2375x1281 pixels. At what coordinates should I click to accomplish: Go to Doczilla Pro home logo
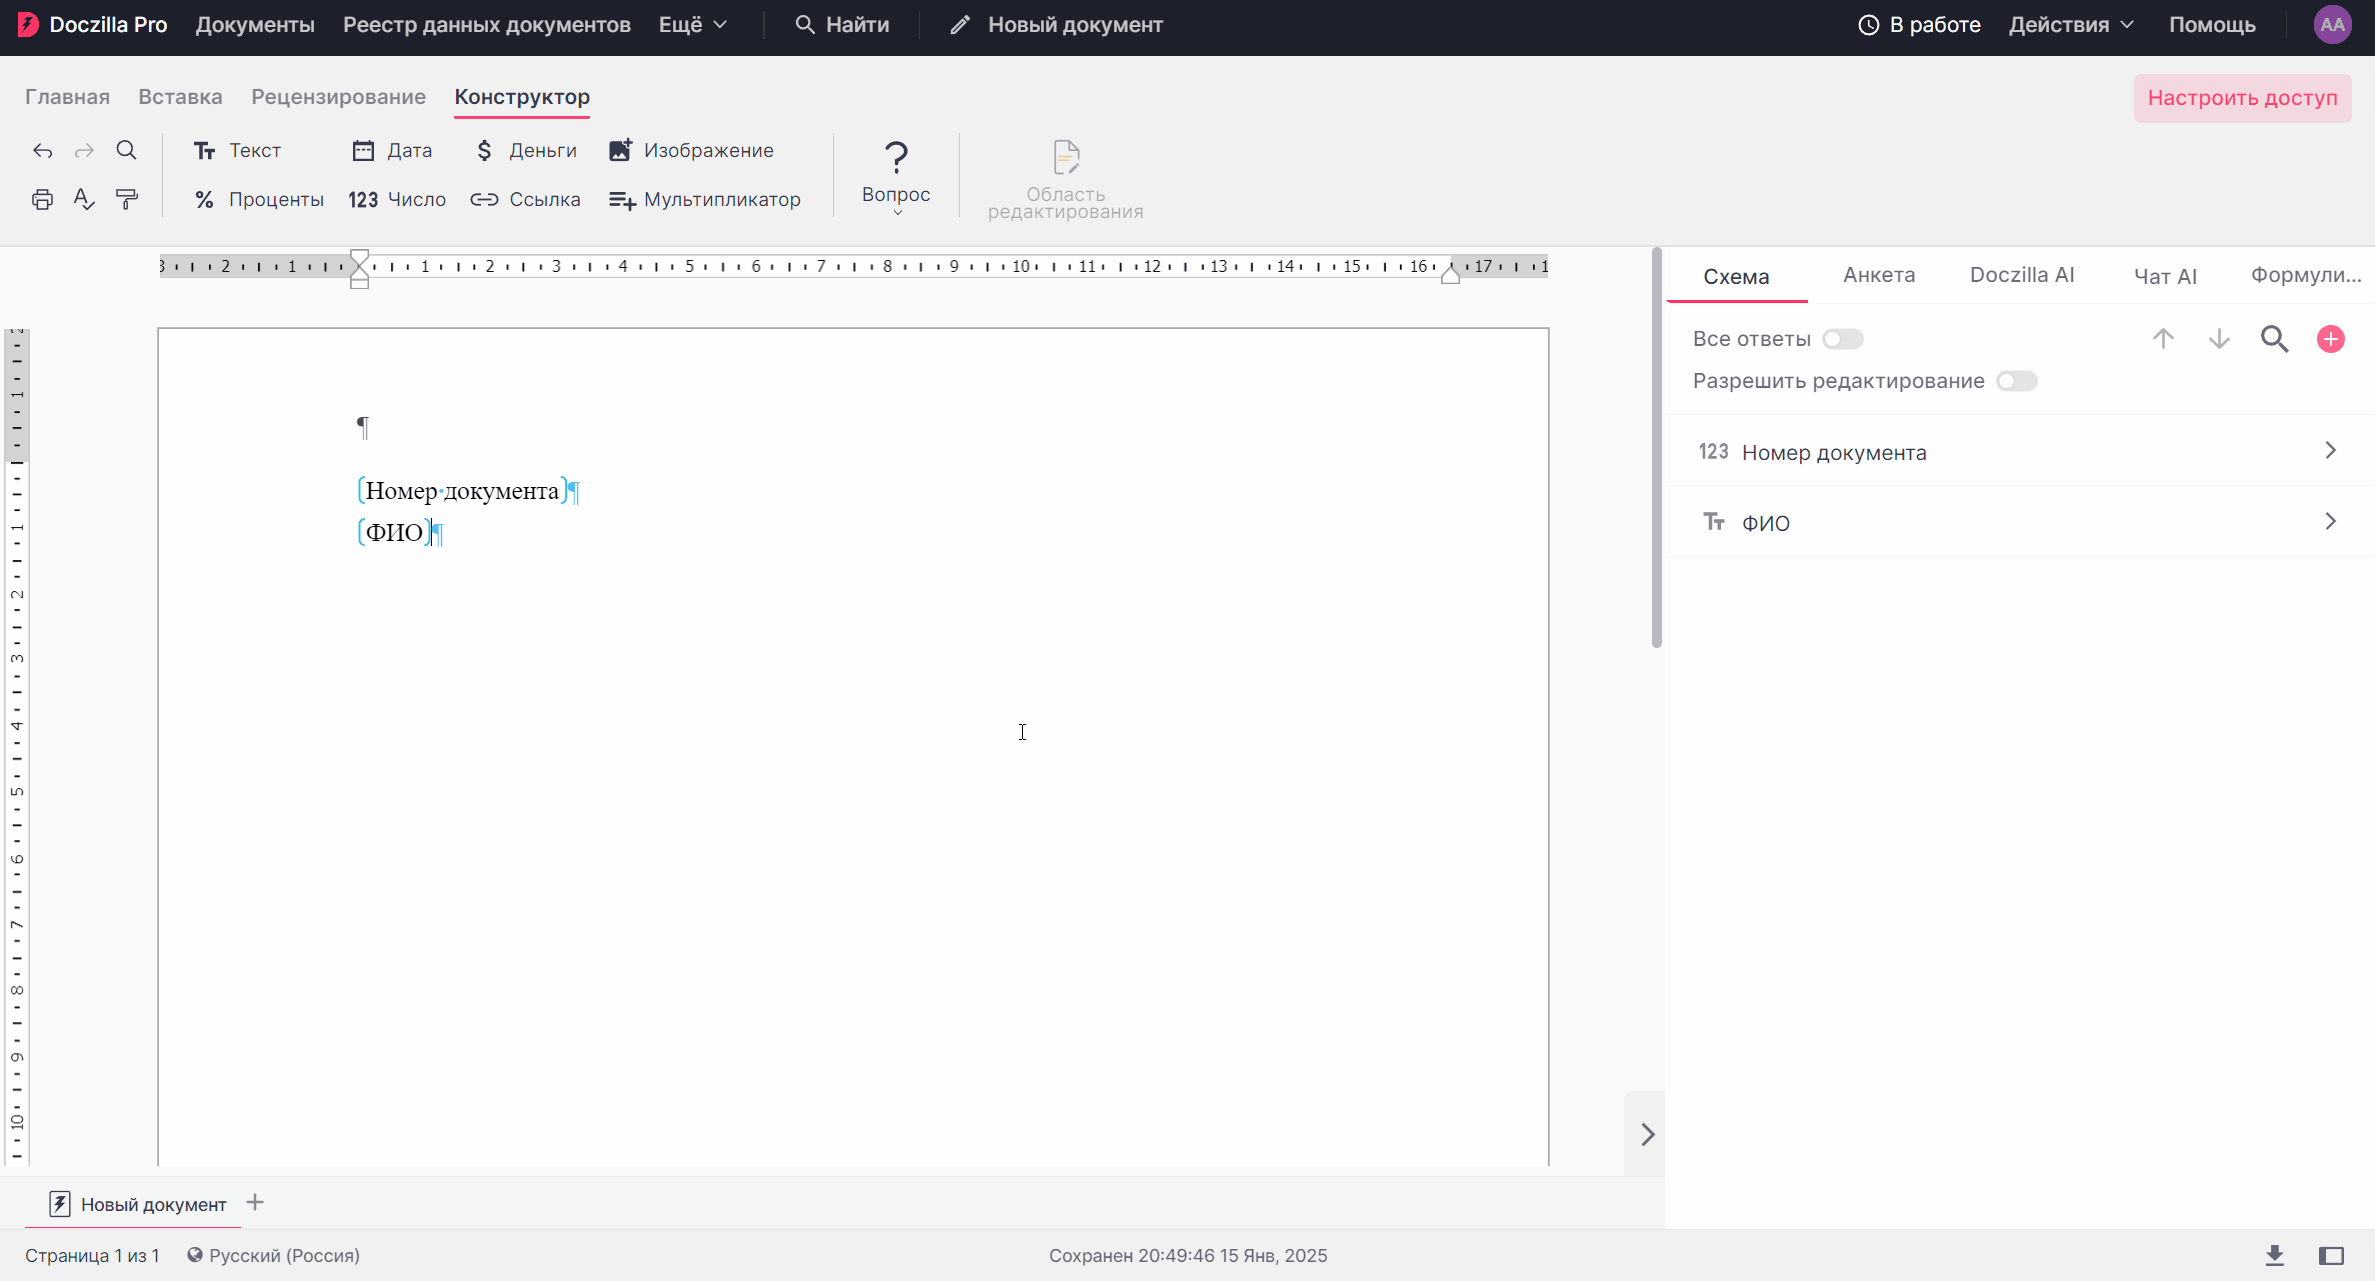point(92,25)
